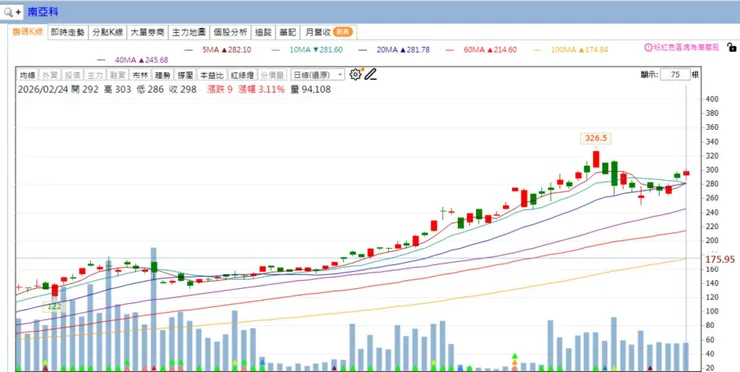Click the 40MA legend entry

142,60
